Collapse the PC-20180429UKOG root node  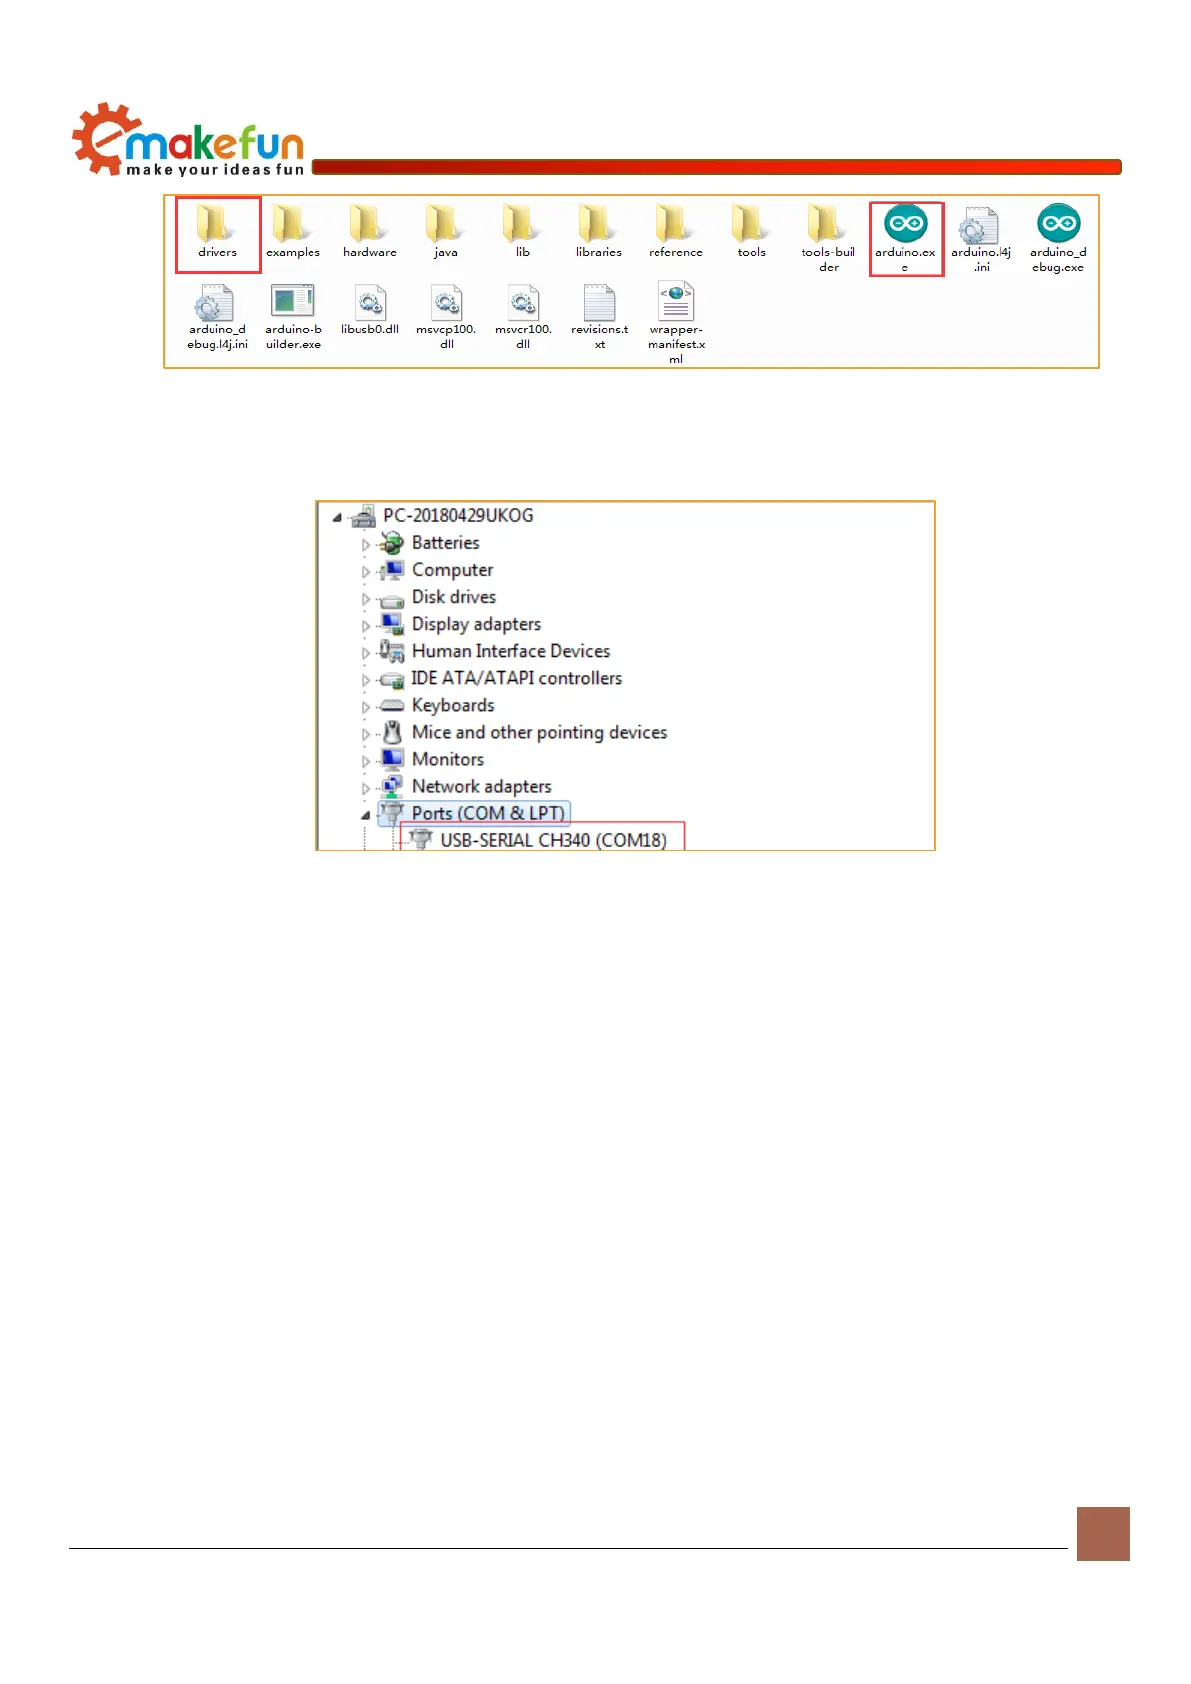coord(337,518)
